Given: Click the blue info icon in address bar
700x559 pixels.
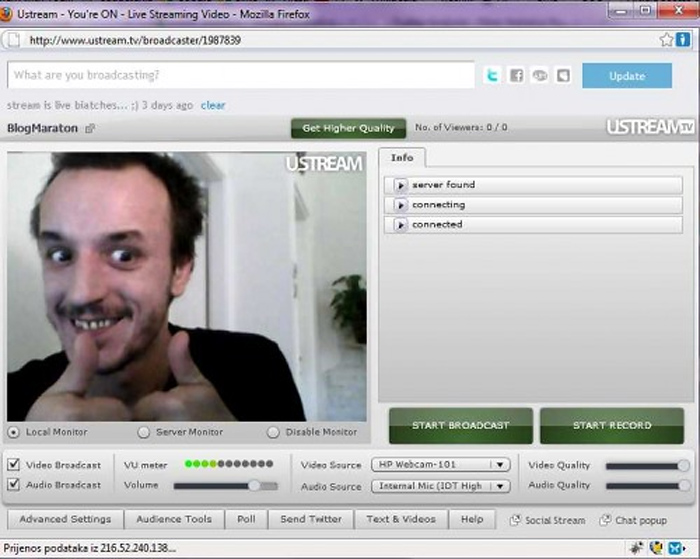Looking at the screenshot, I should [x=683, y=40].
